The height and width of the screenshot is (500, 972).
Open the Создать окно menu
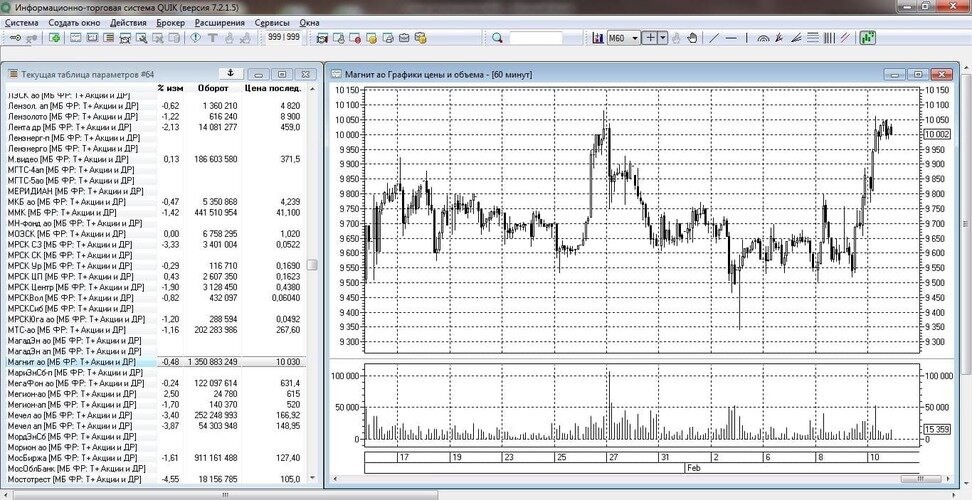(74, 22)
